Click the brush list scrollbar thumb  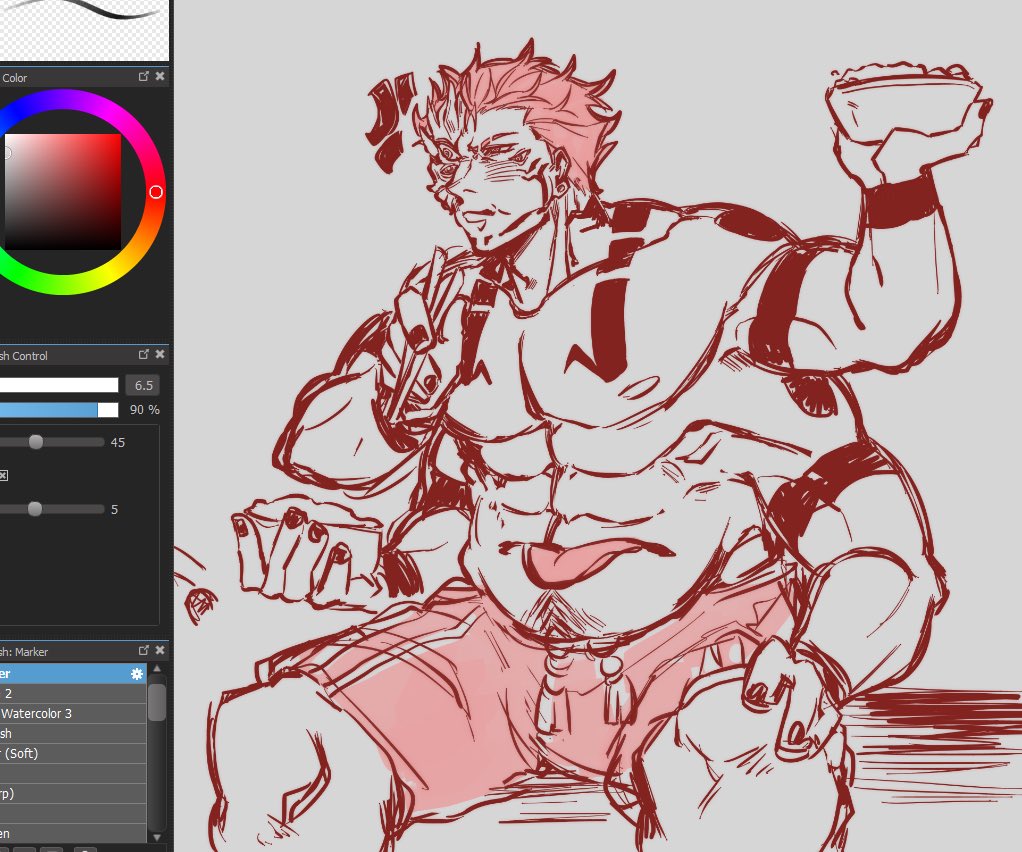click(x=157, y=702)
